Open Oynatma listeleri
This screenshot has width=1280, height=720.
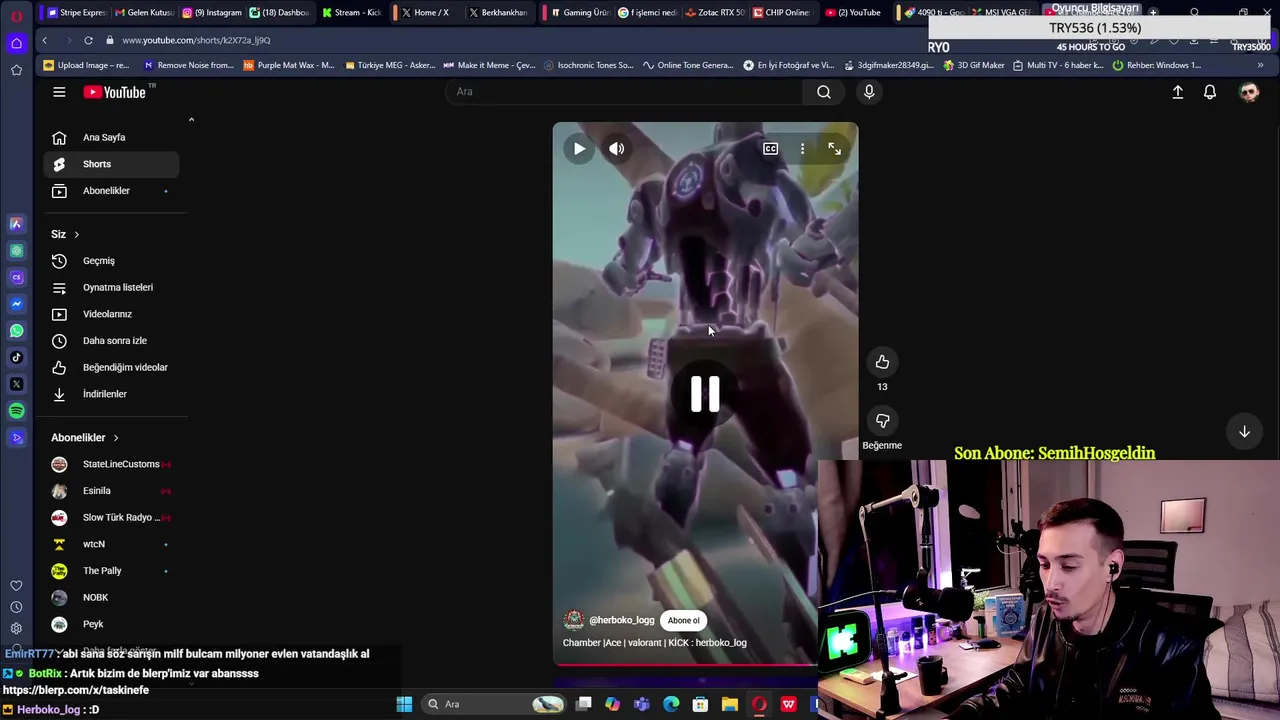pyautogui.click(x=111, y=287)
